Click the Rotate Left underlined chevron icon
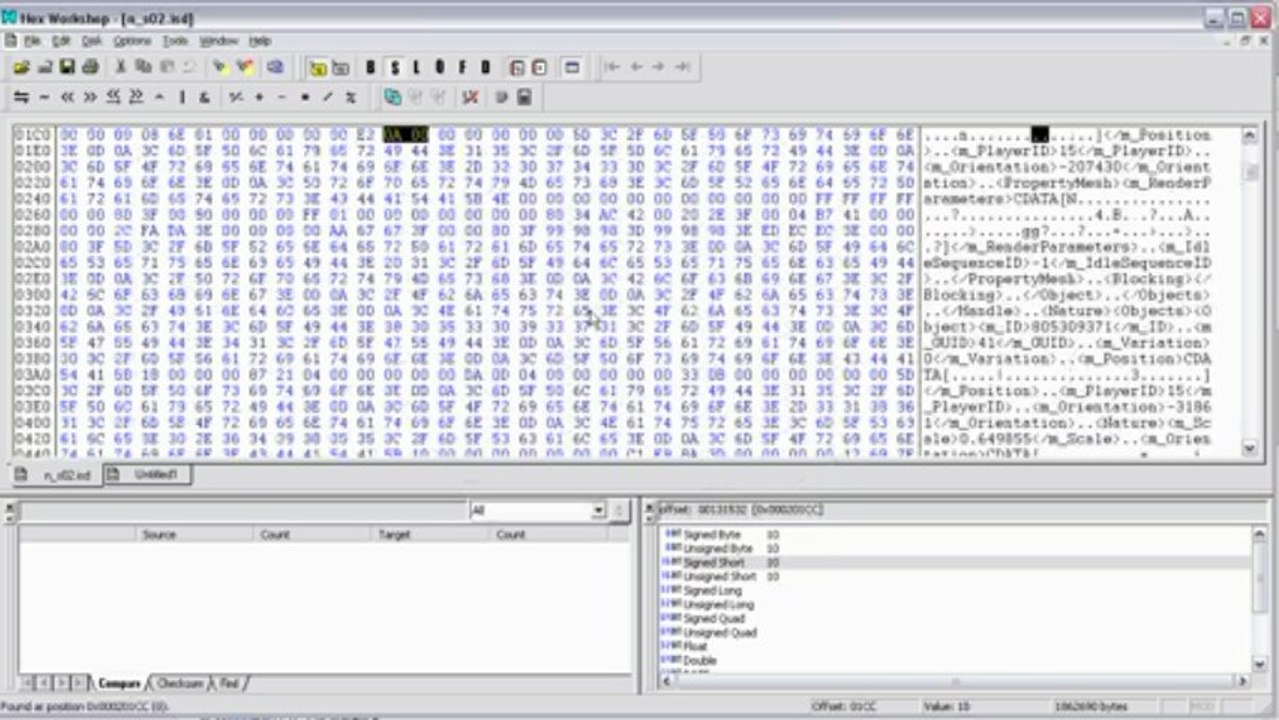 tap(113, 97)
